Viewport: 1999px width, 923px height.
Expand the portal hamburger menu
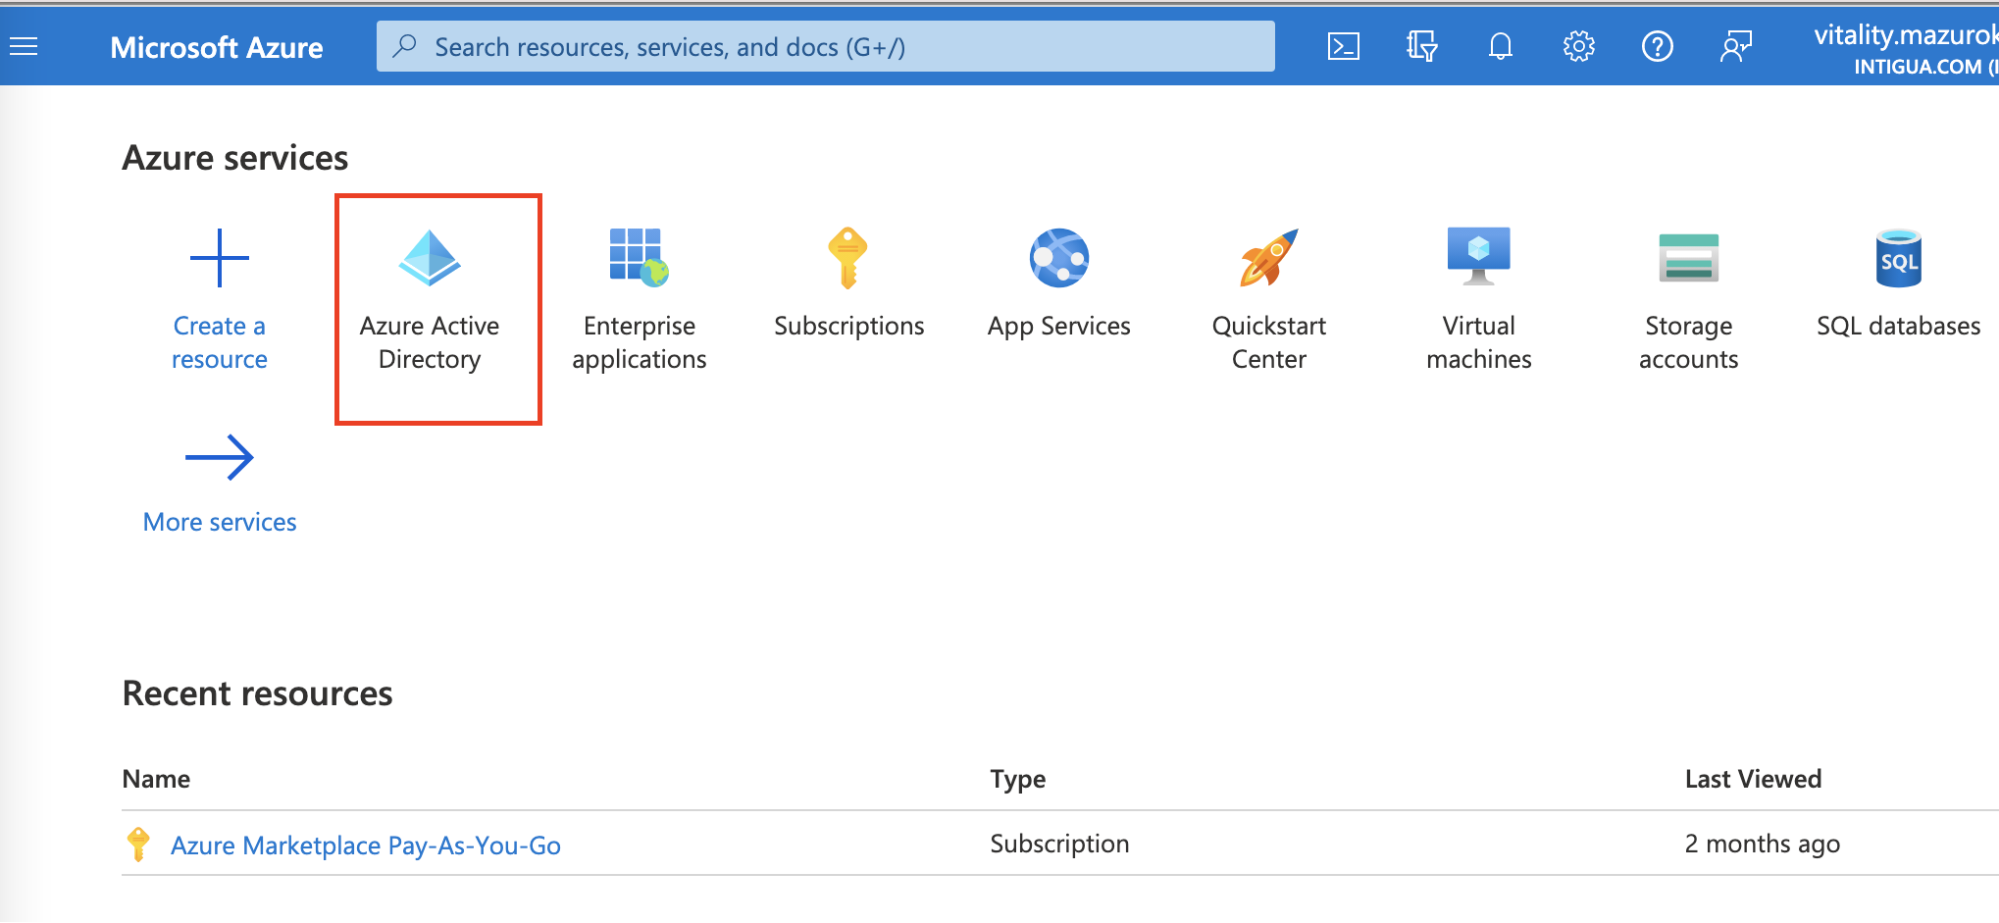click(x=23, y=46)
